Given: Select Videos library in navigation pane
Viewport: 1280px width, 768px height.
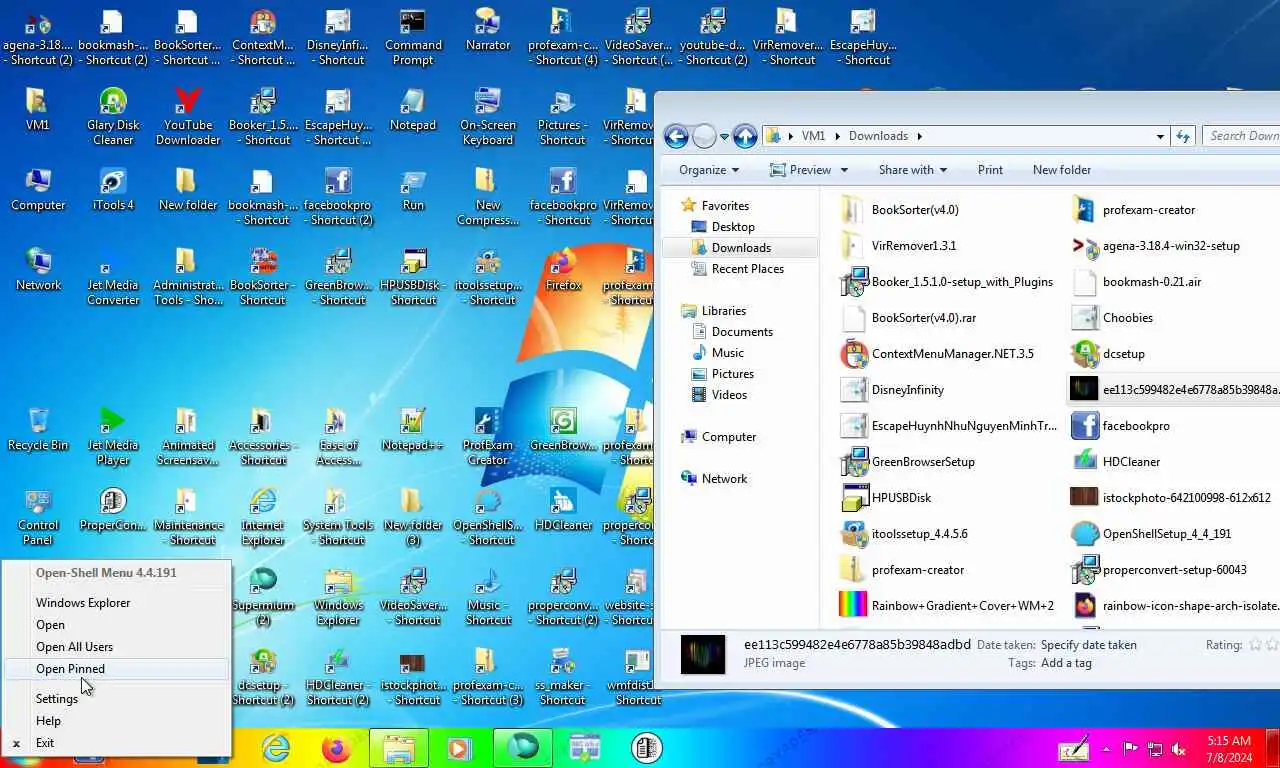Looking at the screenshot, I should [729, 395].
